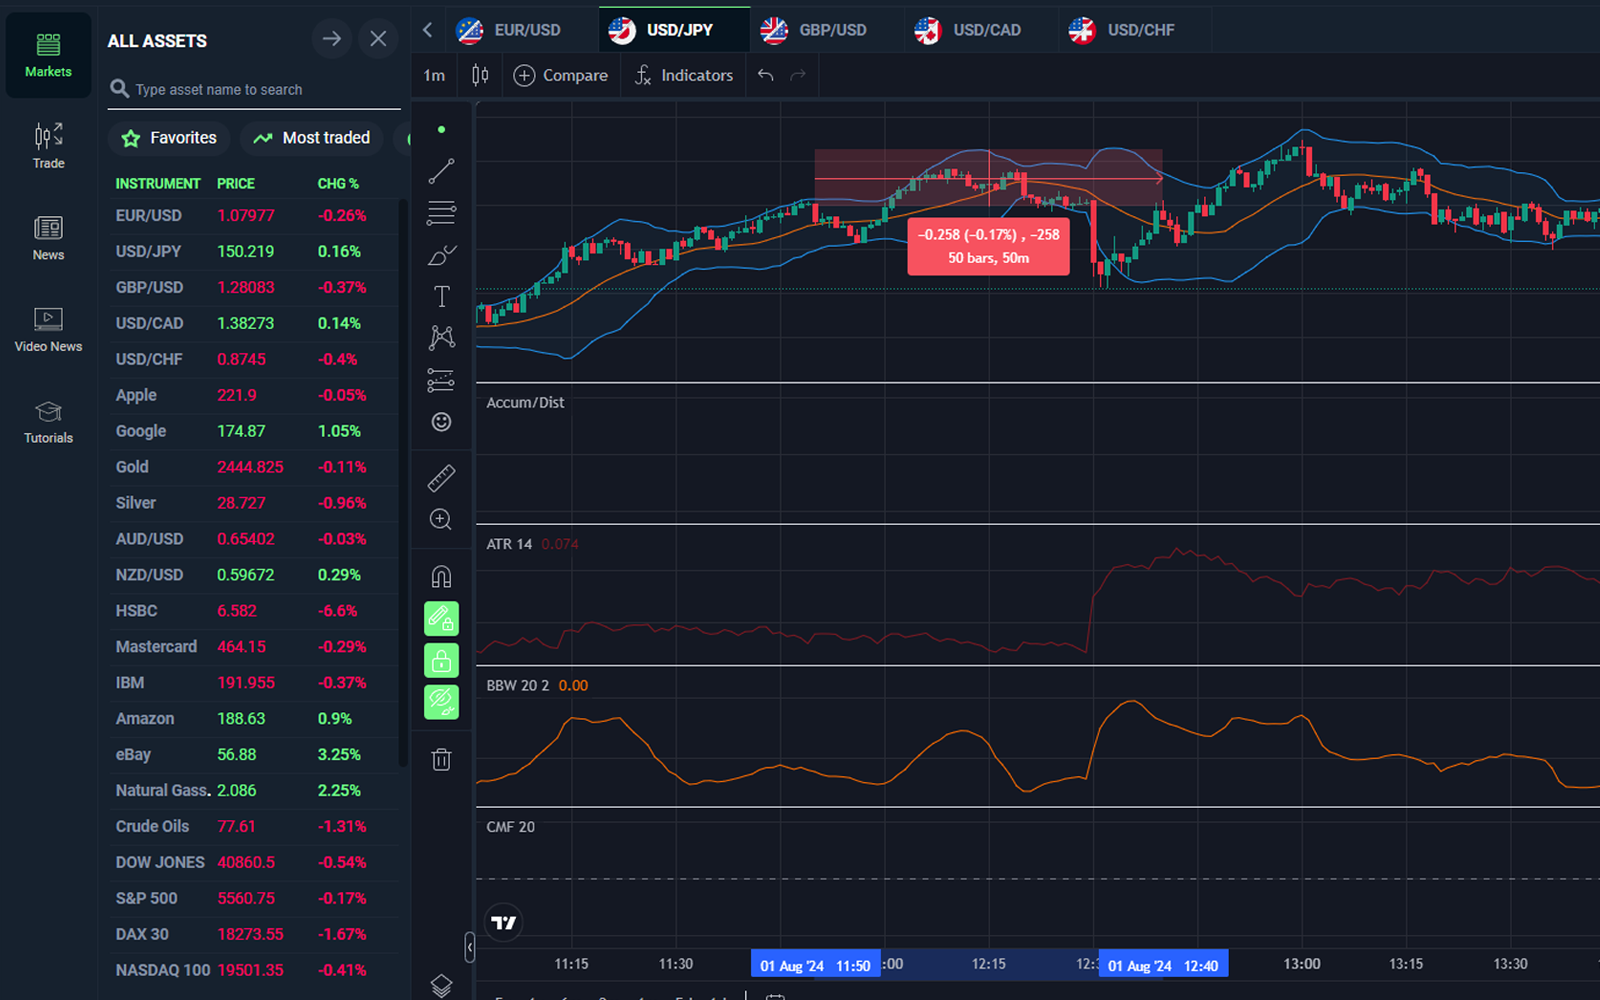1600x1000 pixels.
Task: Click the red measurement result label
Action: tap(988, 246)
